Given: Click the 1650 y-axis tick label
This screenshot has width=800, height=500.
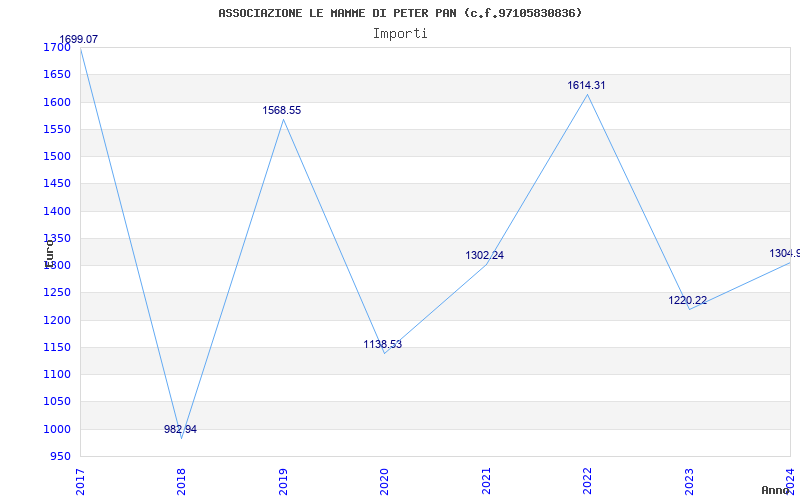Looking at the screenshot, I should coord(57,74).
